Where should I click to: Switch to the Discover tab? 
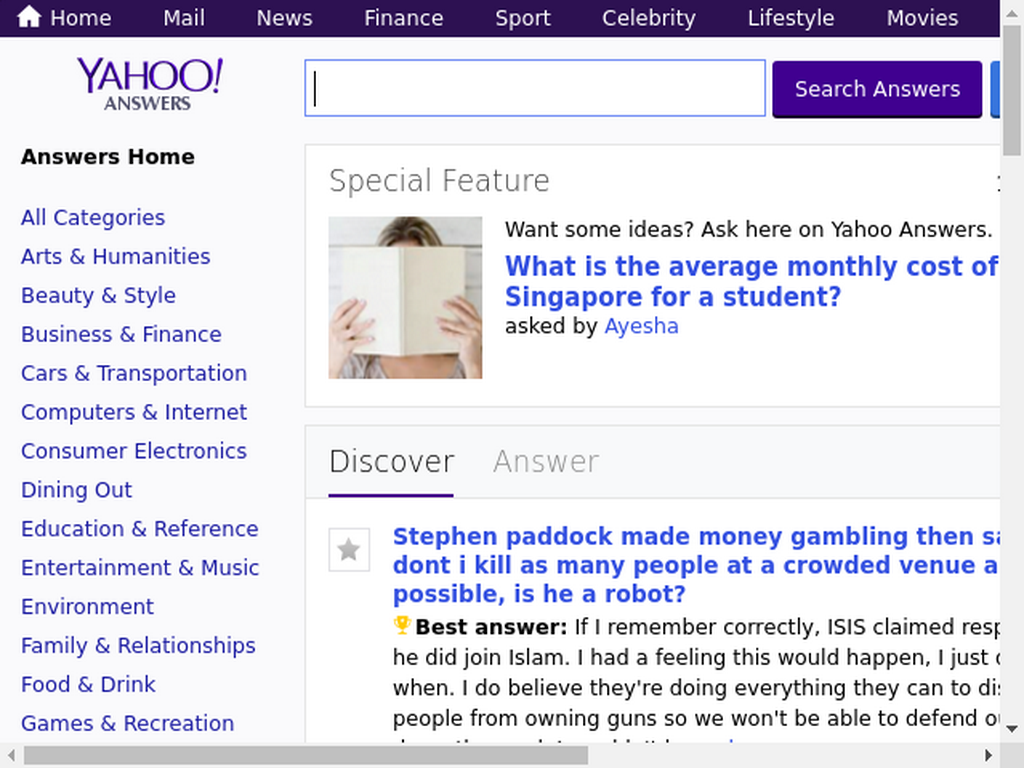391,462
